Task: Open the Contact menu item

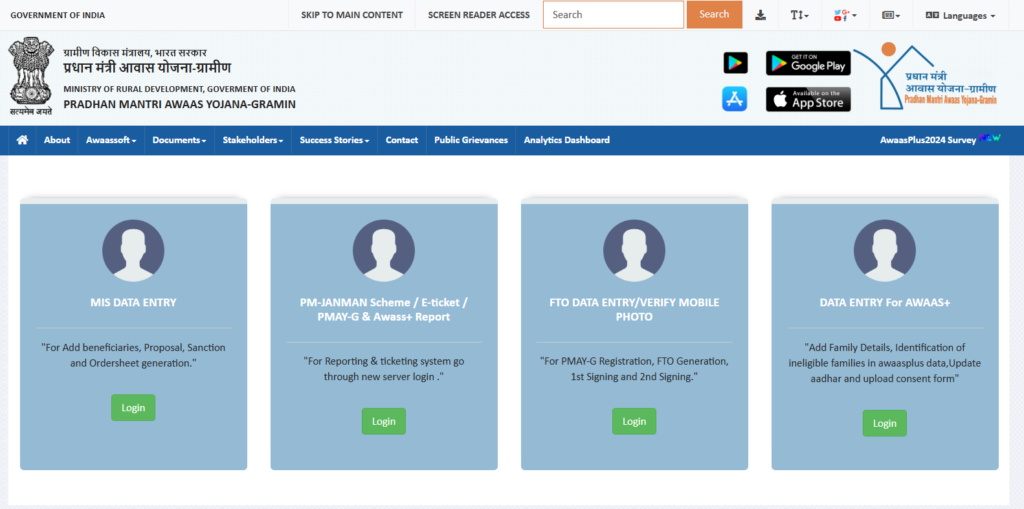Action: (x=402, y=140)
